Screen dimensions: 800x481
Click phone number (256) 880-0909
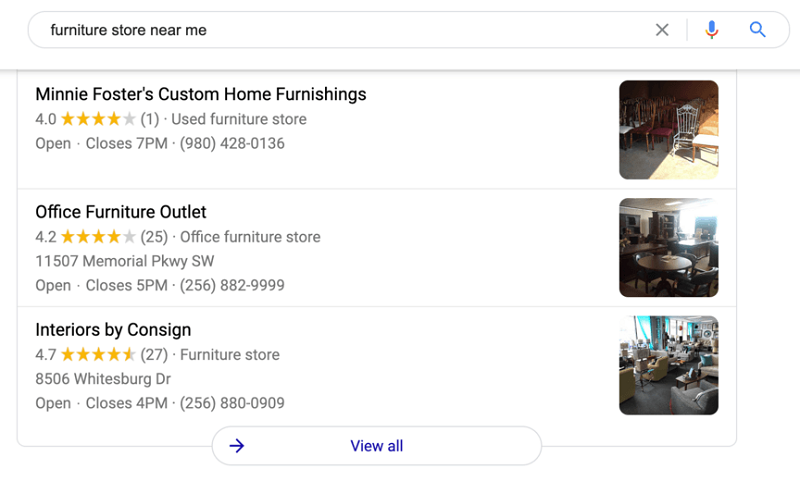click(232, 403)
